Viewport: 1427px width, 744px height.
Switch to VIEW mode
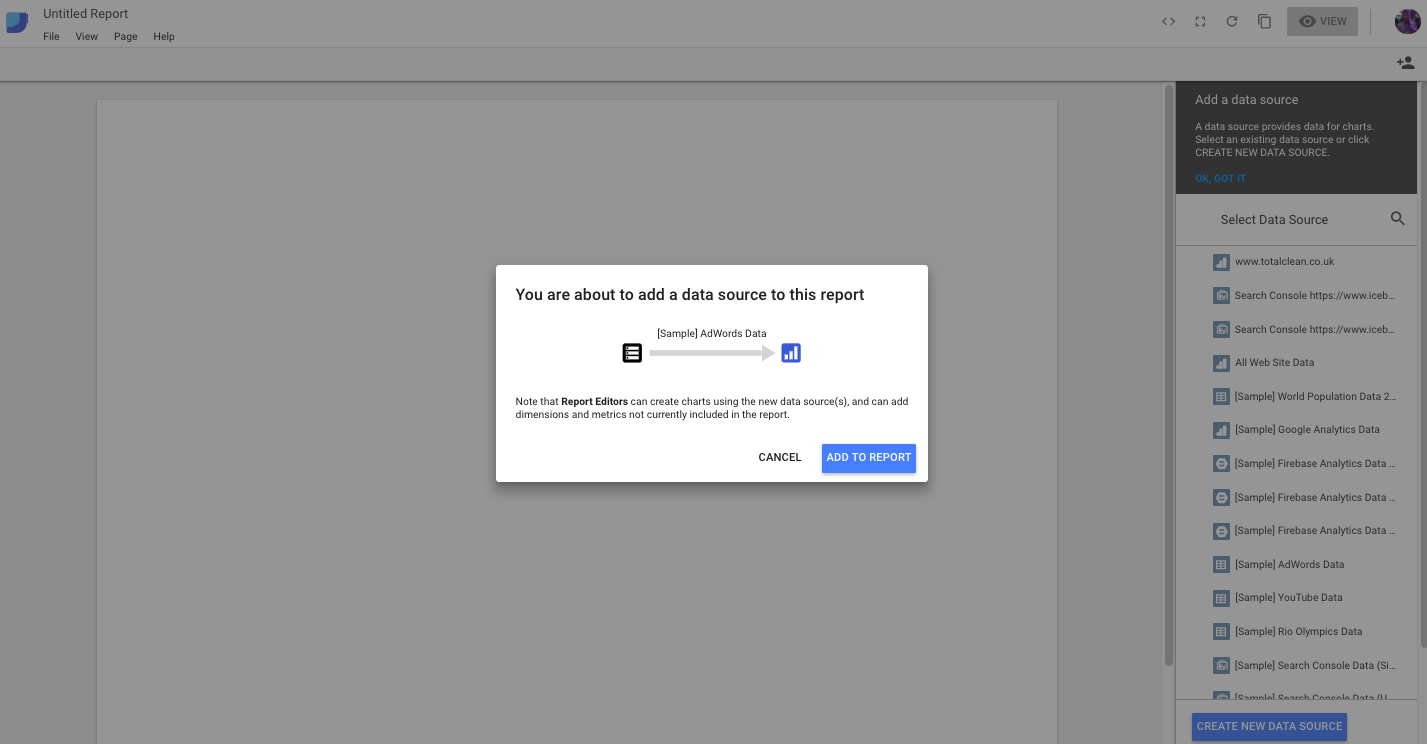click(x=1322, y=21)
